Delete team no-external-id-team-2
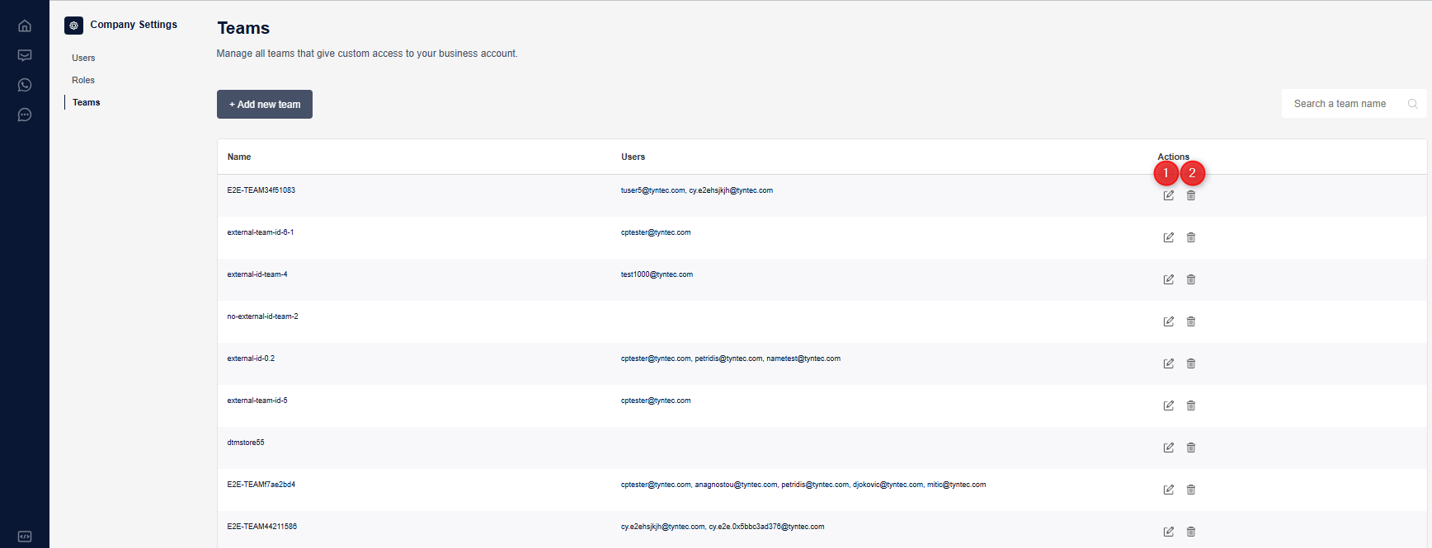 tap(1191, 321)
